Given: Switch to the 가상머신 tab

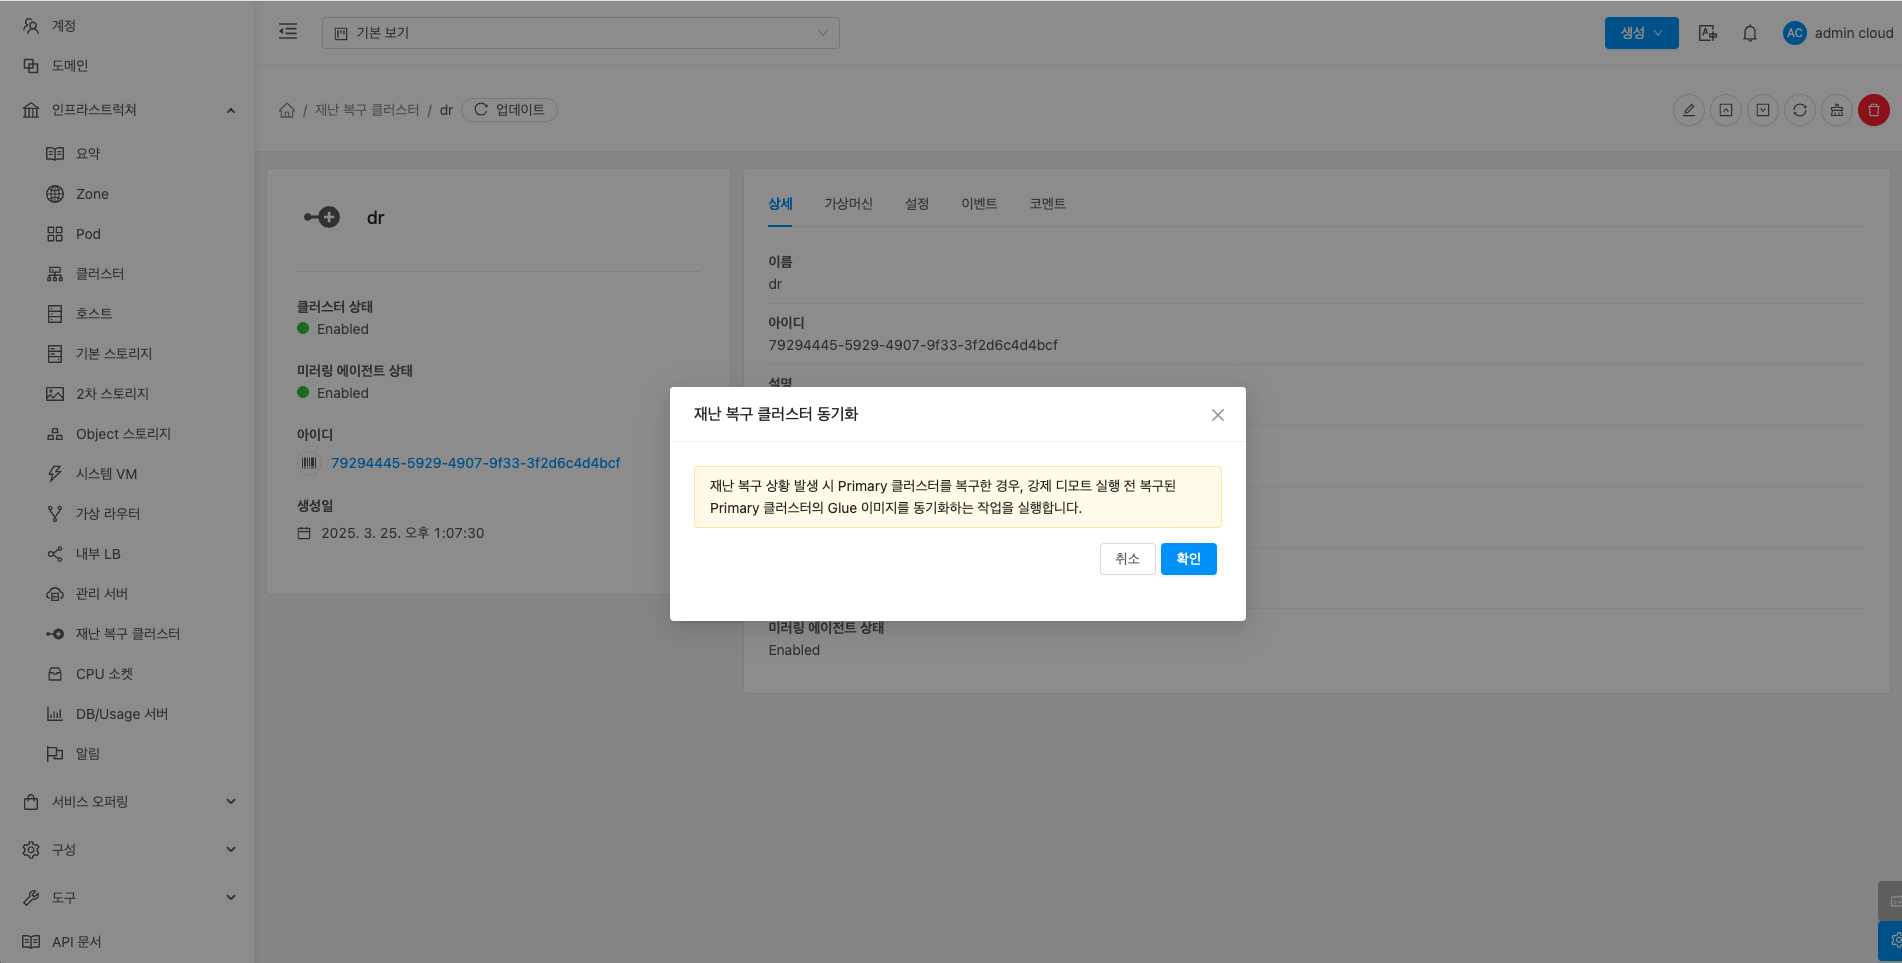Looking at the screenshot, I should point(848,204).
